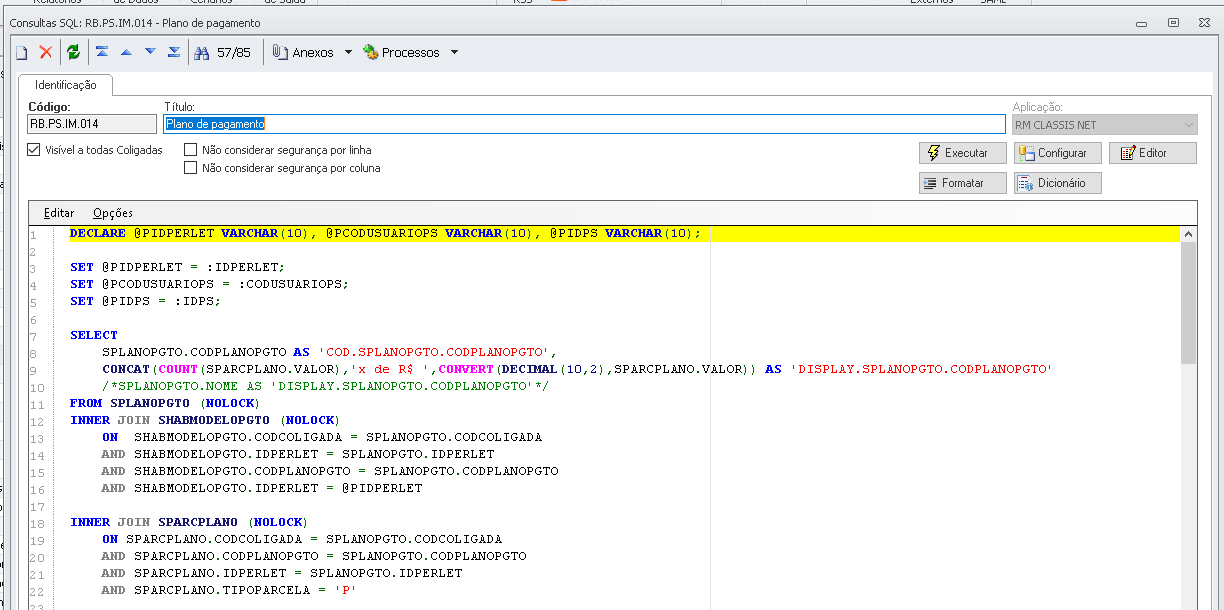Screen dimensions: 1224x610
Task: Click the INNER JOIN SHABMODELOPGTO line
Action: point(205,420)
